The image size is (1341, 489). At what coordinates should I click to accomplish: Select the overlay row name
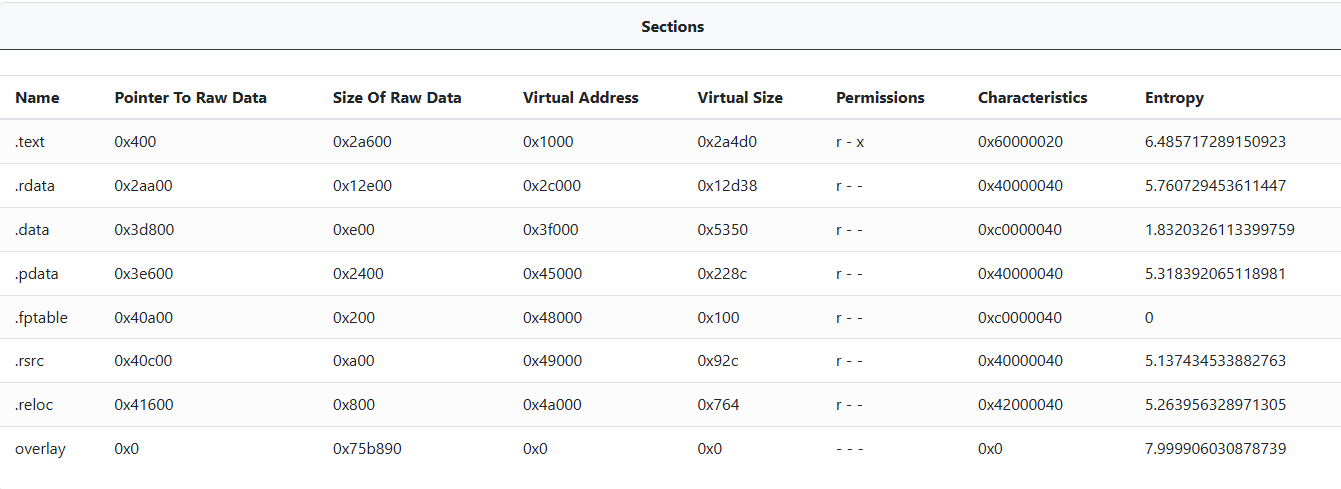[40, 449]
